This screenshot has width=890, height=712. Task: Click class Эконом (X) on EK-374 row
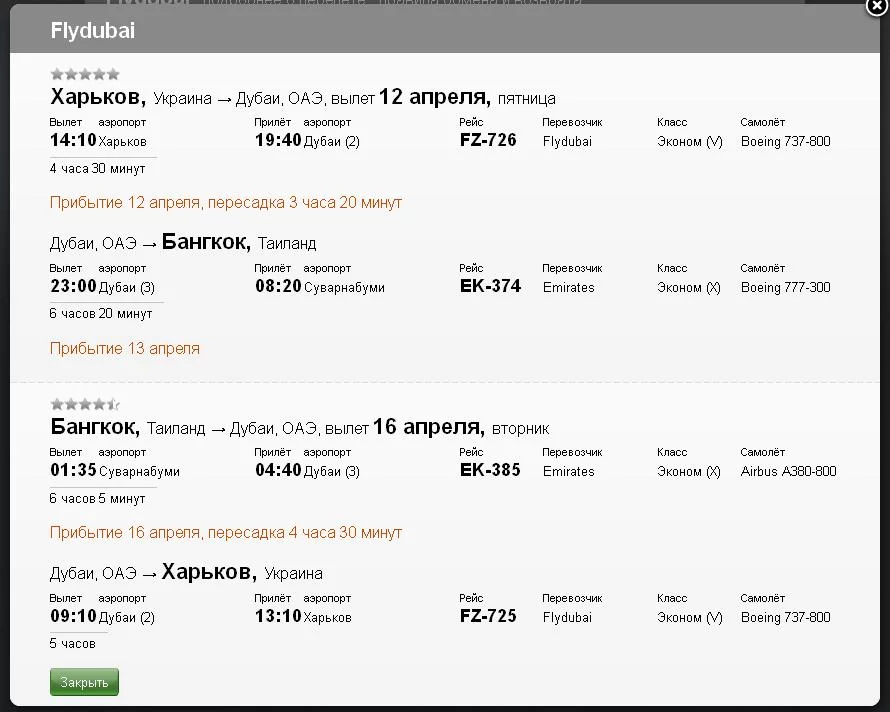click(x=689, y=287)
